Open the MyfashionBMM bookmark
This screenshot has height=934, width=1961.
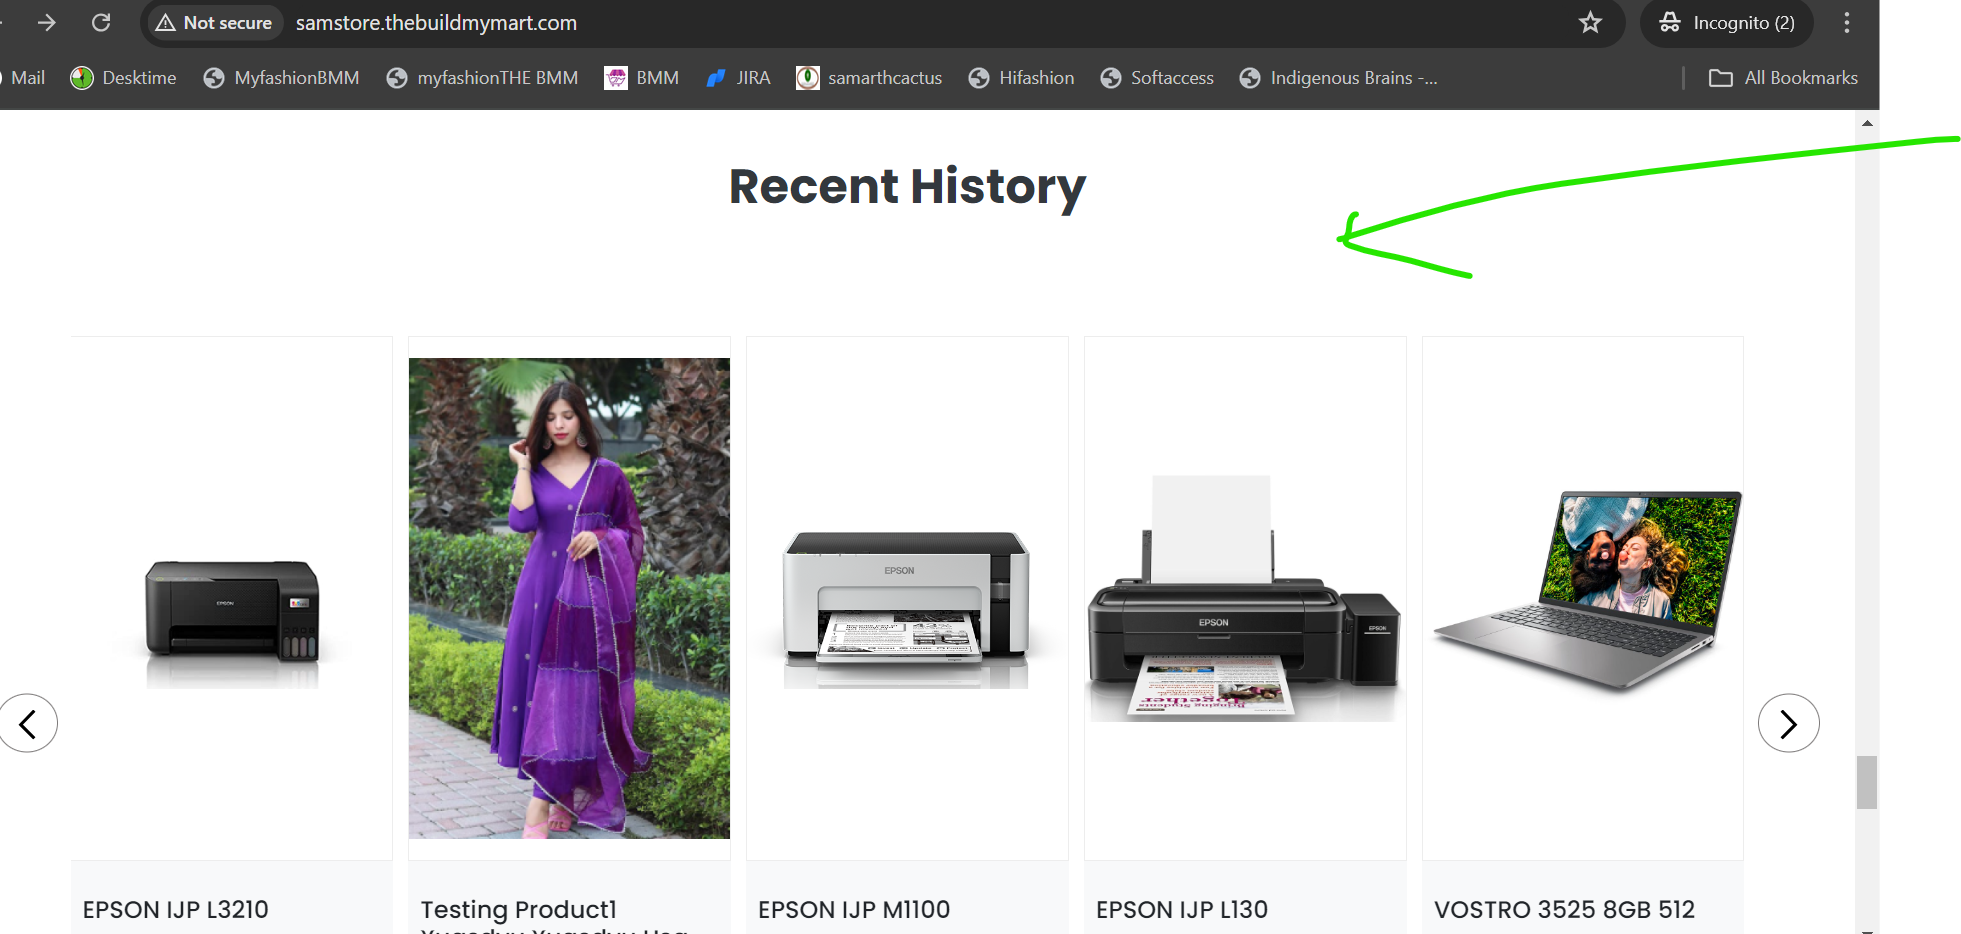click(x=281, y=78)
